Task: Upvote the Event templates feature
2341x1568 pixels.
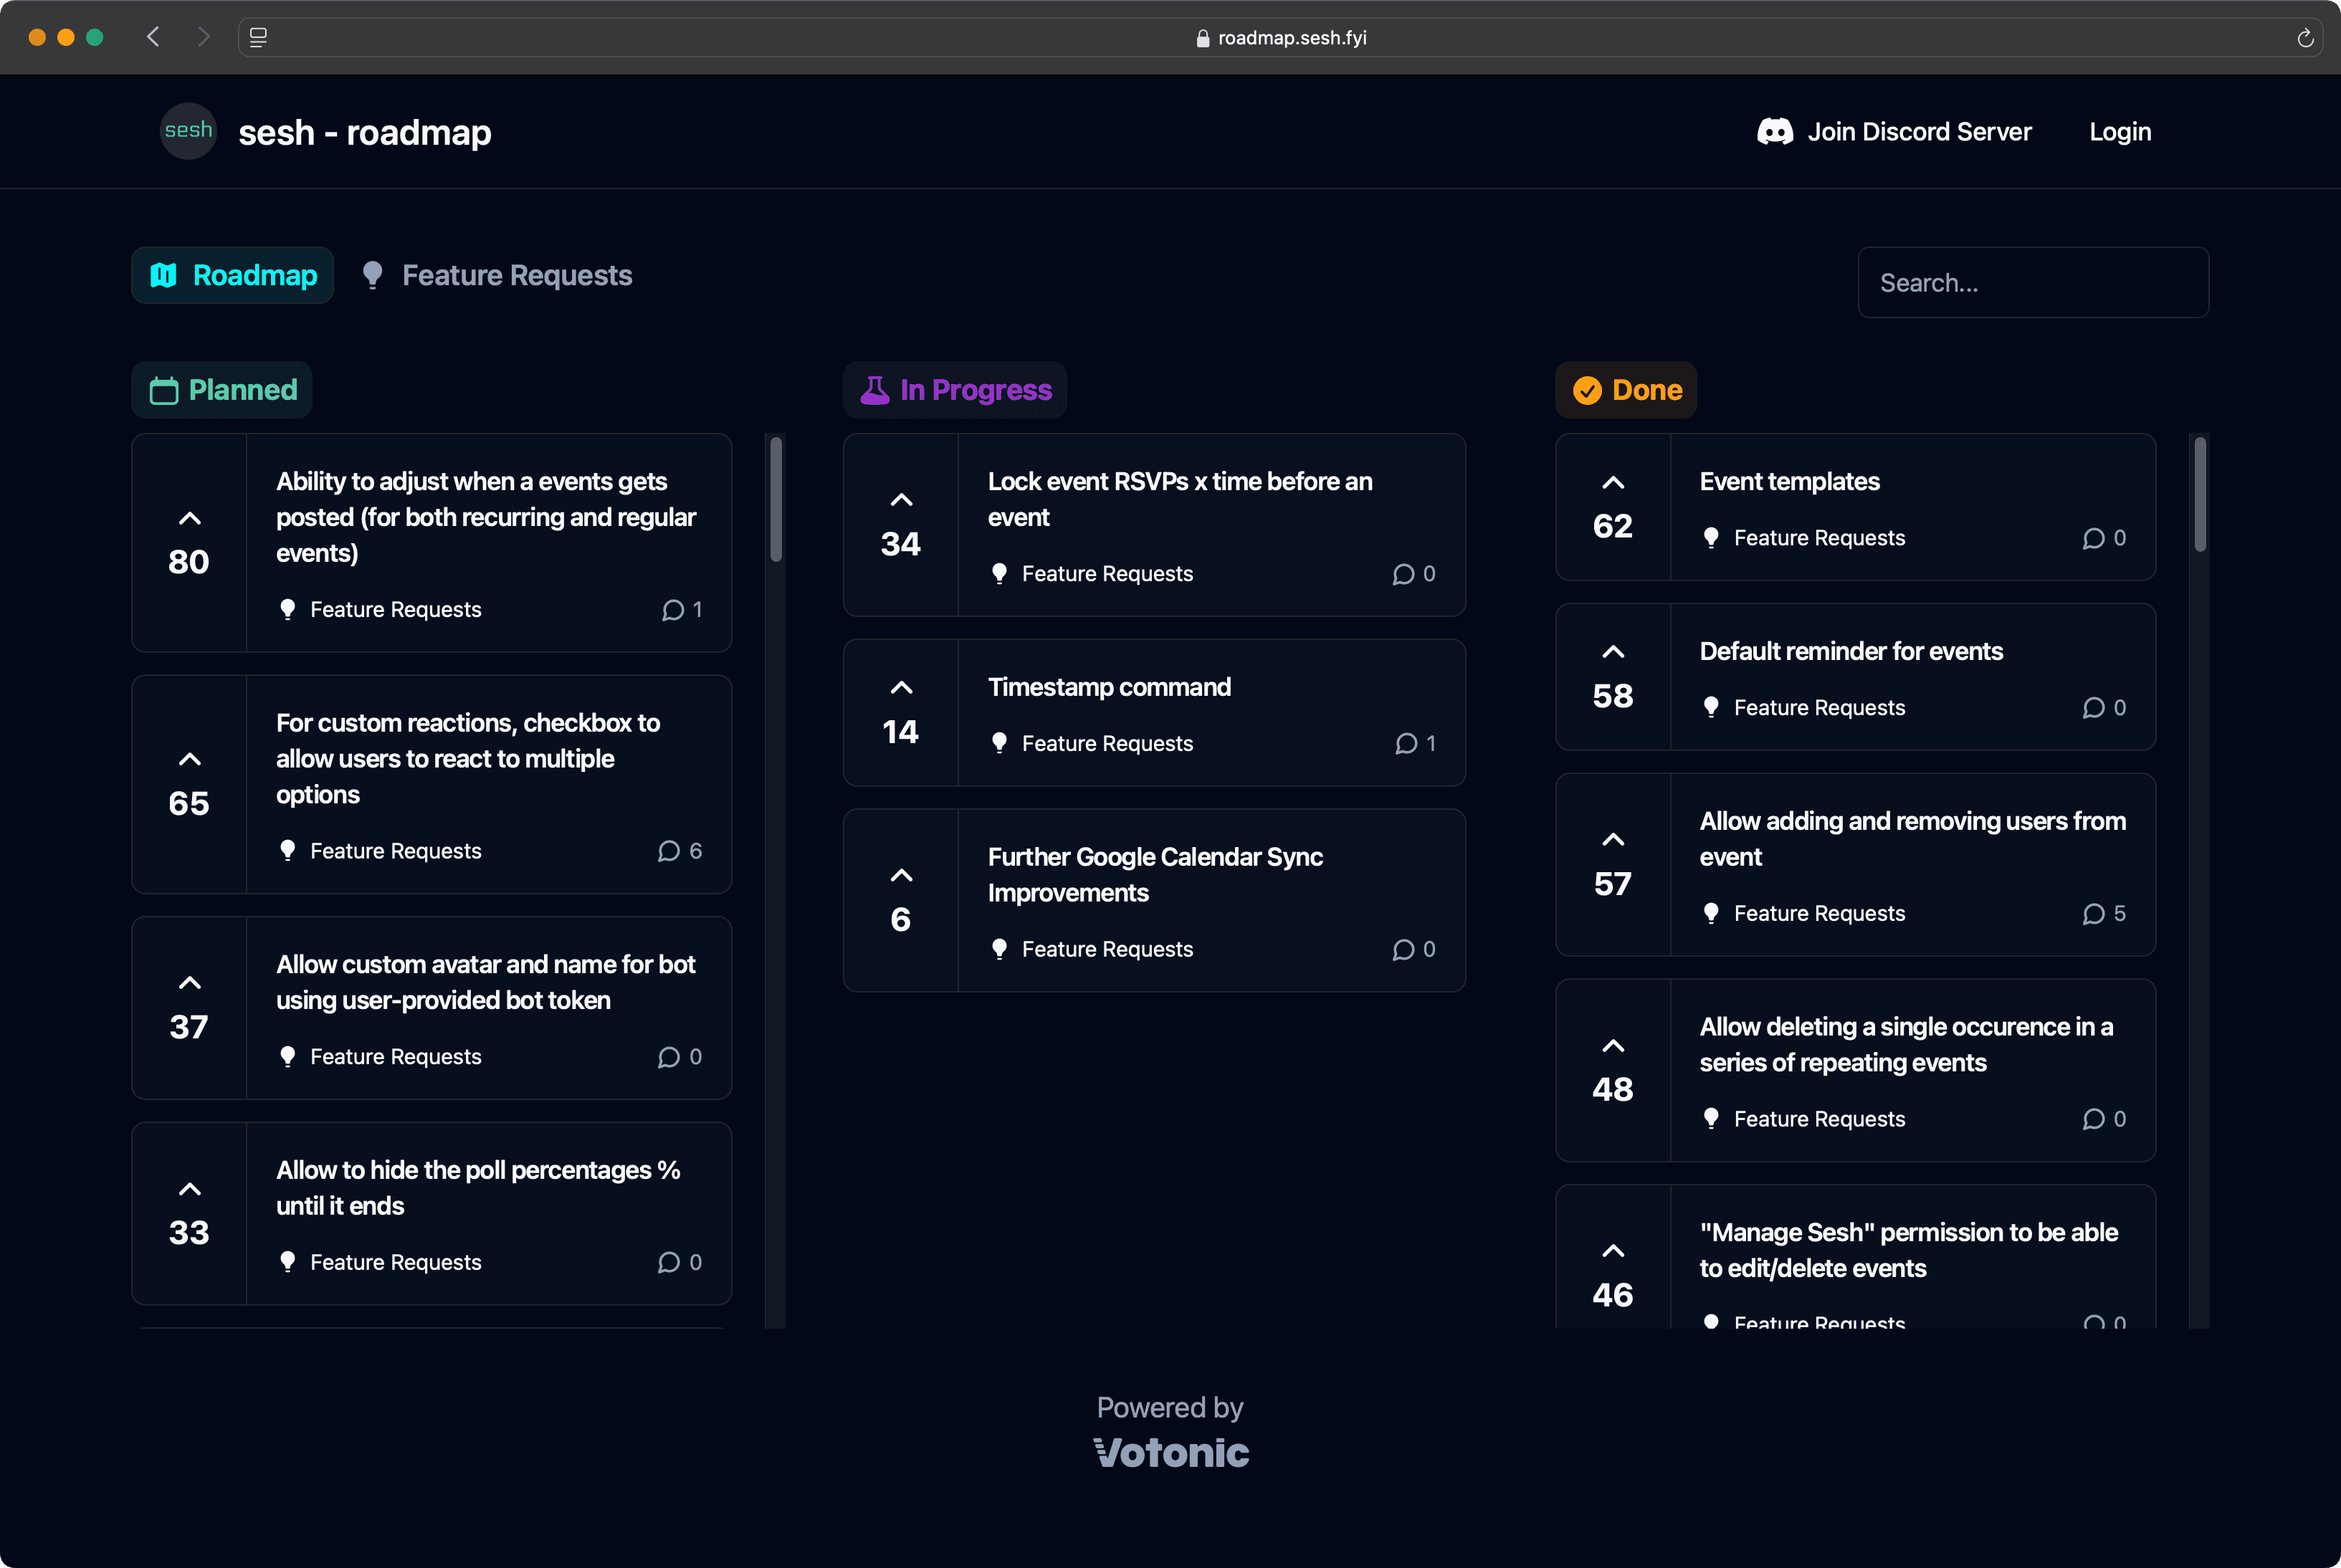Action: coord(1612,481)
